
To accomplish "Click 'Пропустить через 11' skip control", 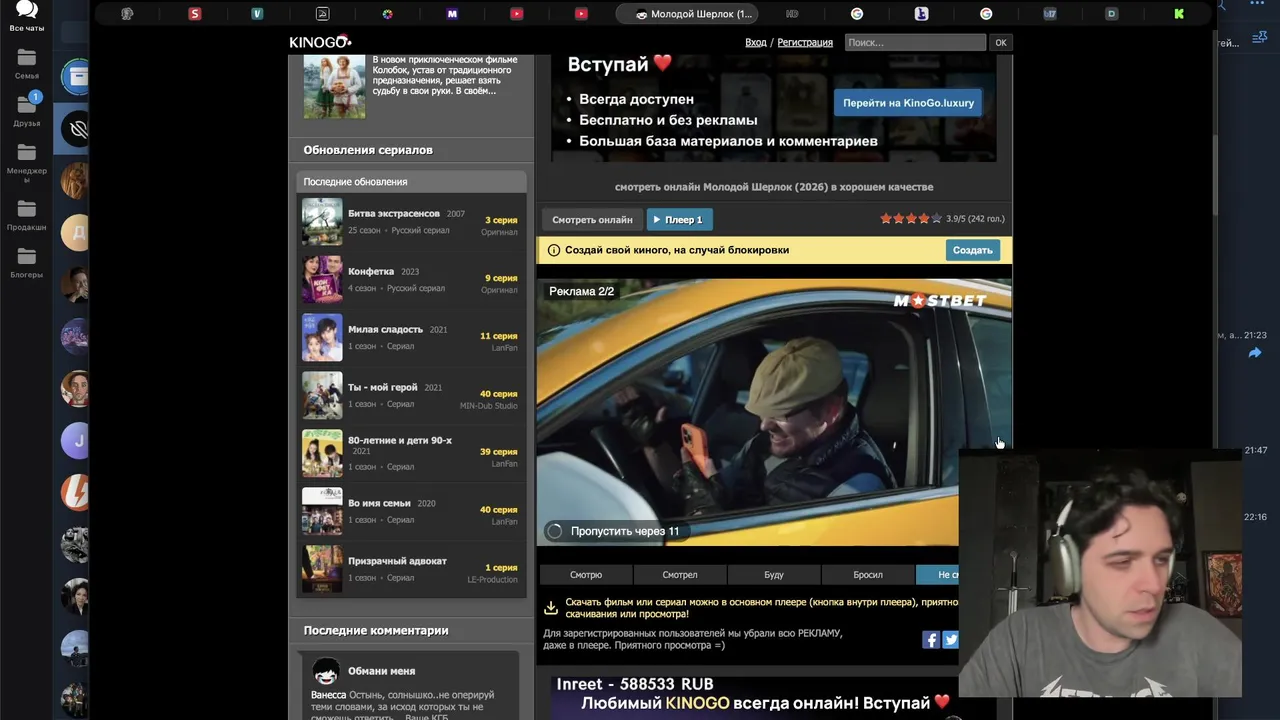I will (x=614, y=531).
